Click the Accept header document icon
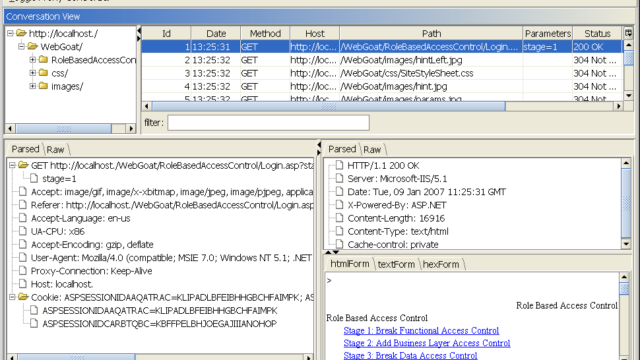Image resolution: width=640 pixels, height=360 pixels. point(23,191)
